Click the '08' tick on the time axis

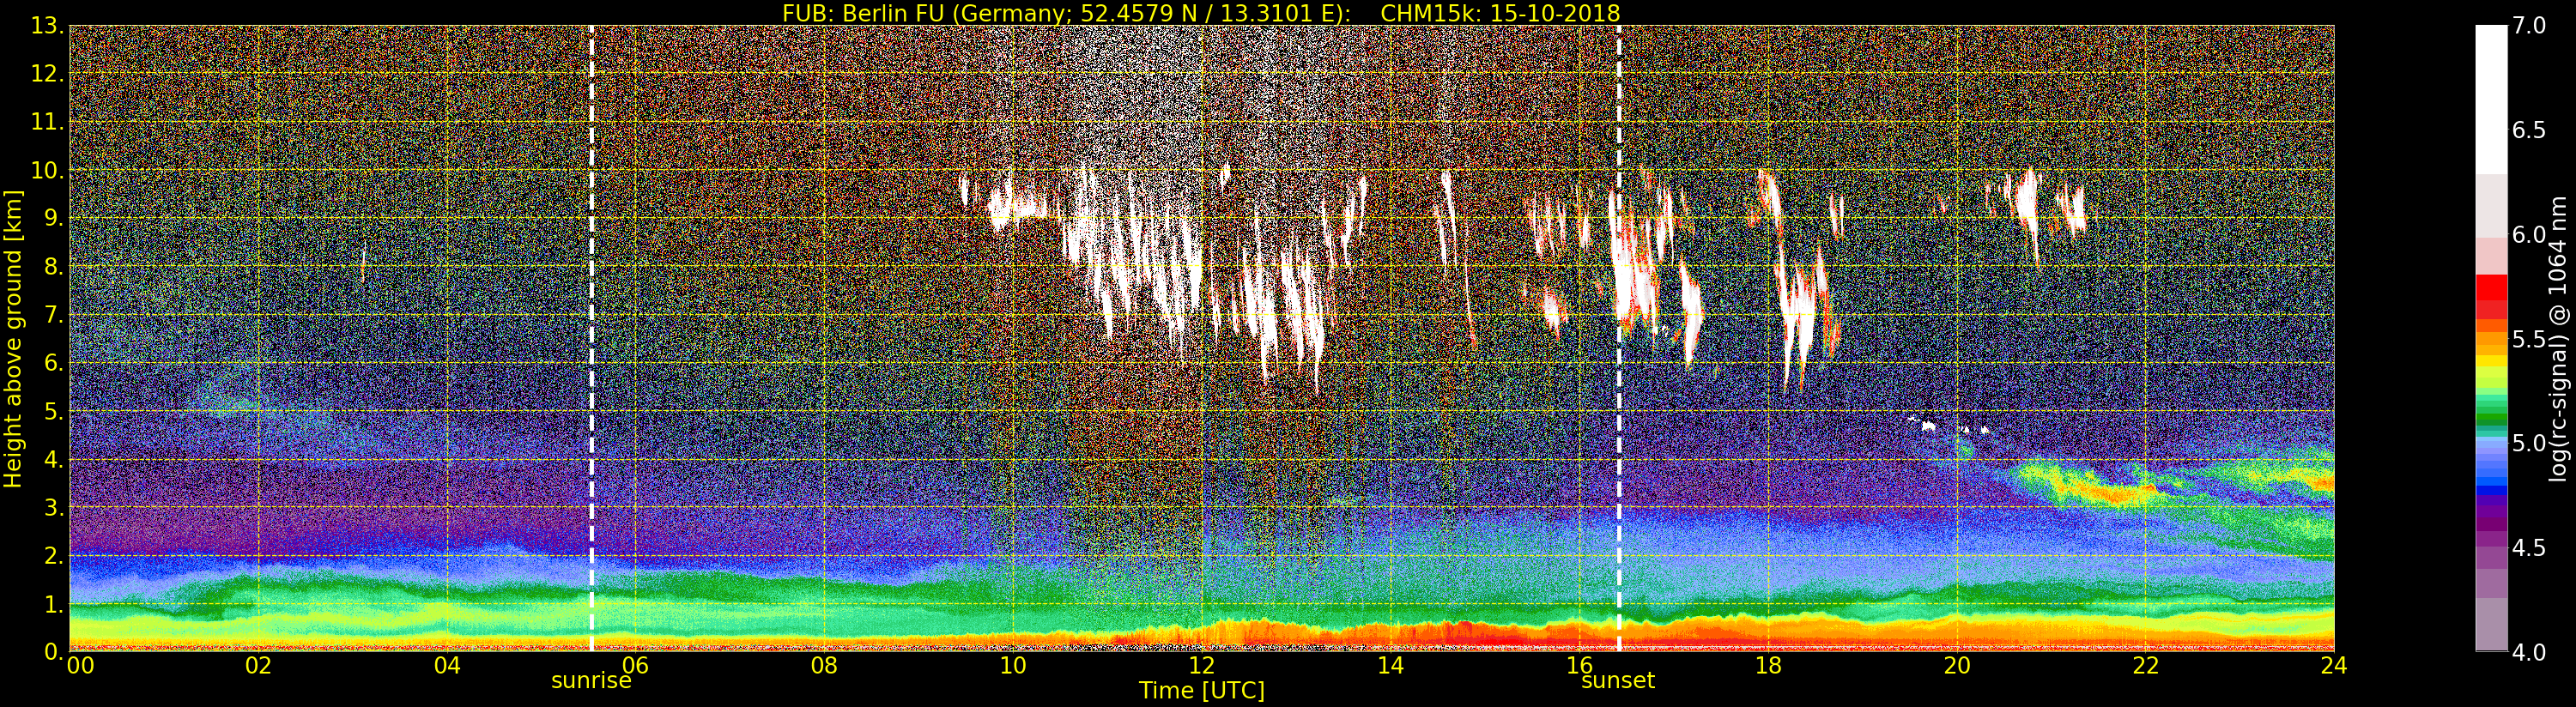[824, 666]
